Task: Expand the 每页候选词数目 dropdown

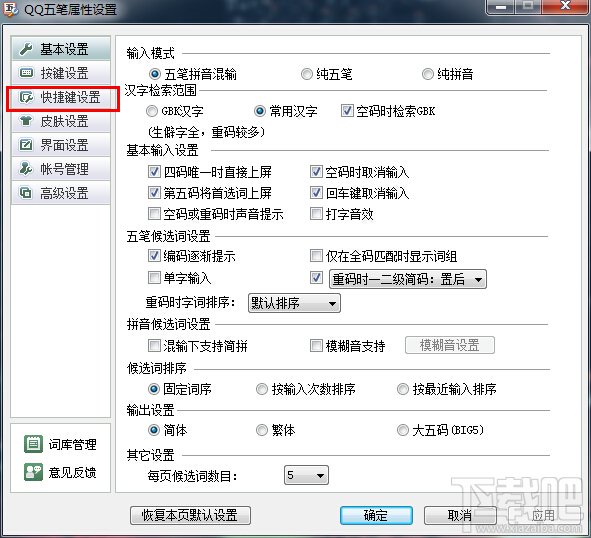Action: 306,475
